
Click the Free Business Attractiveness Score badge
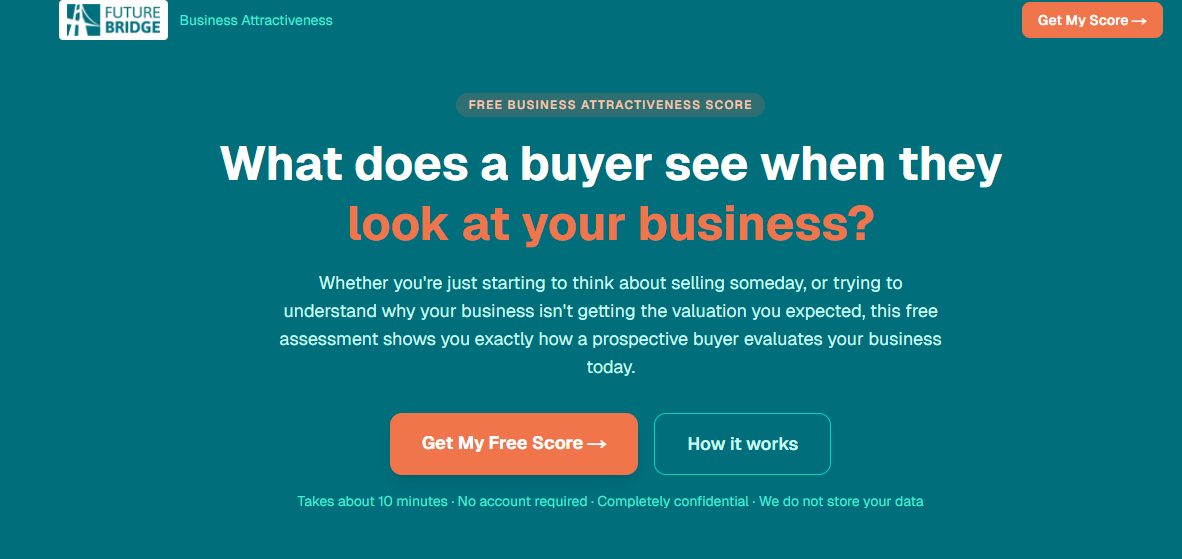click(610, 105)
